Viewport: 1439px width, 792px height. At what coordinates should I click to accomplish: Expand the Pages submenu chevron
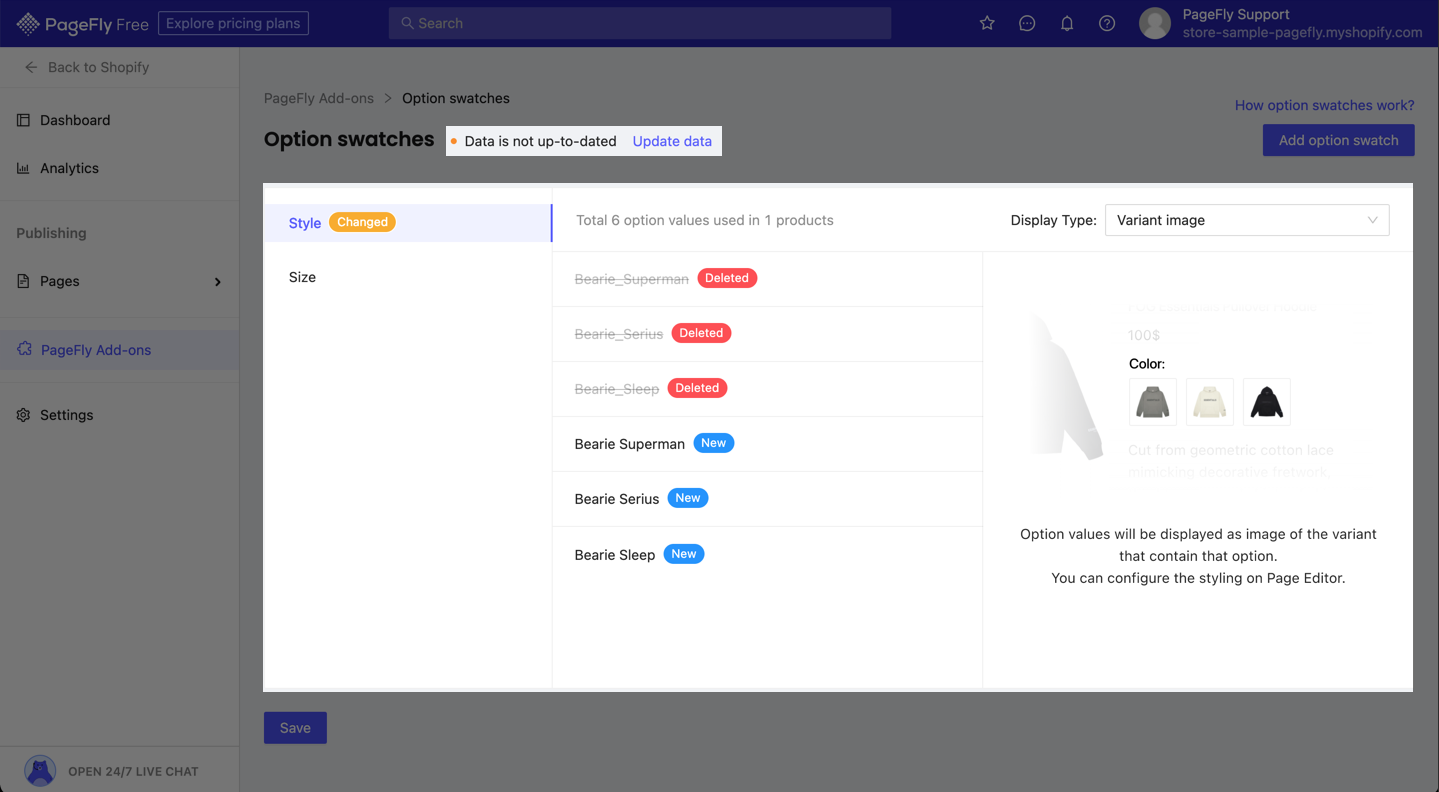pos(218,282)
